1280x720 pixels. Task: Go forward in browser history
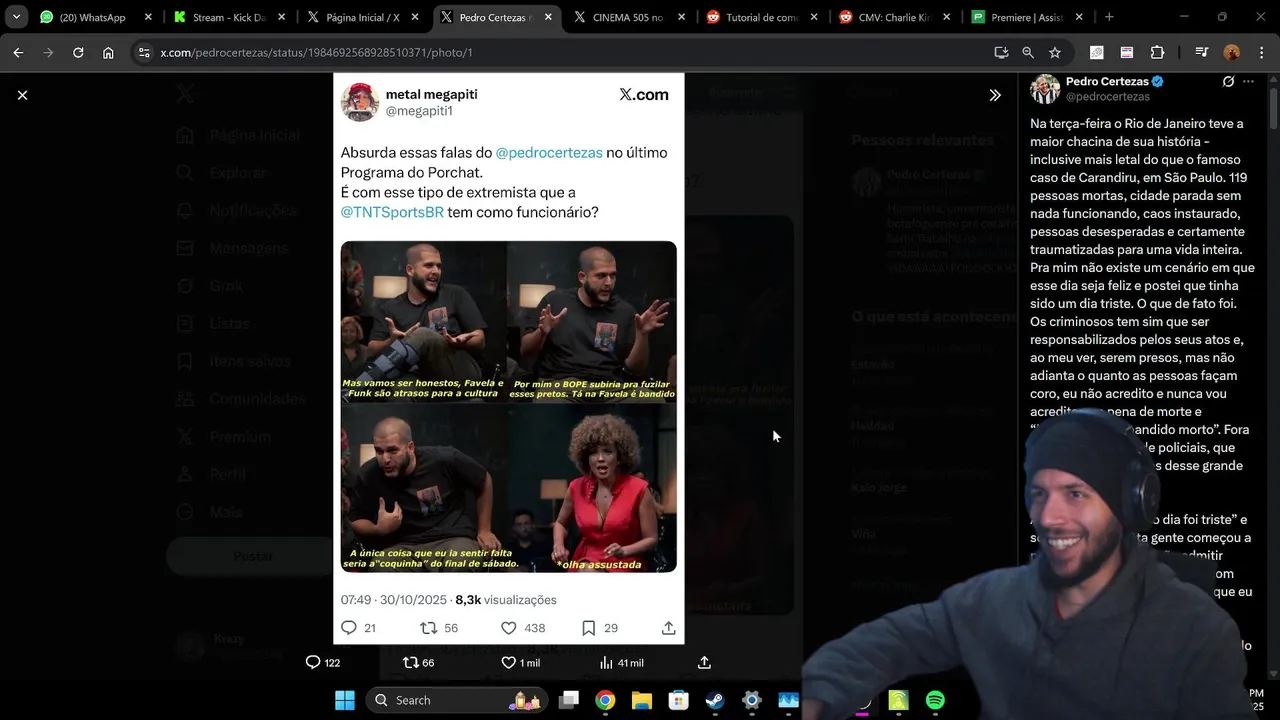click(47, 53)
